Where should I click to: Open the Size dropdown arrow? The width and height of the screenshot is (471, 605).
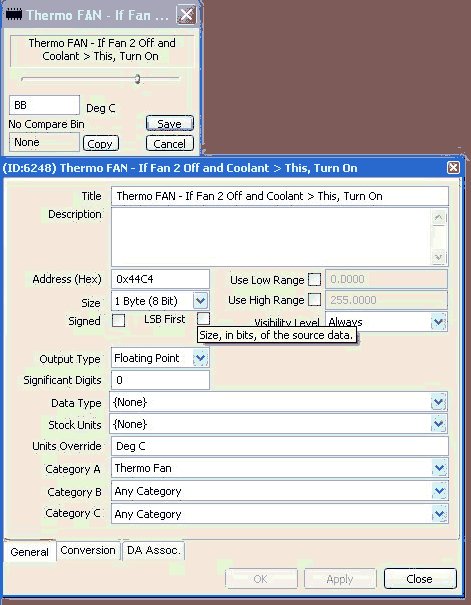(201, 301)
